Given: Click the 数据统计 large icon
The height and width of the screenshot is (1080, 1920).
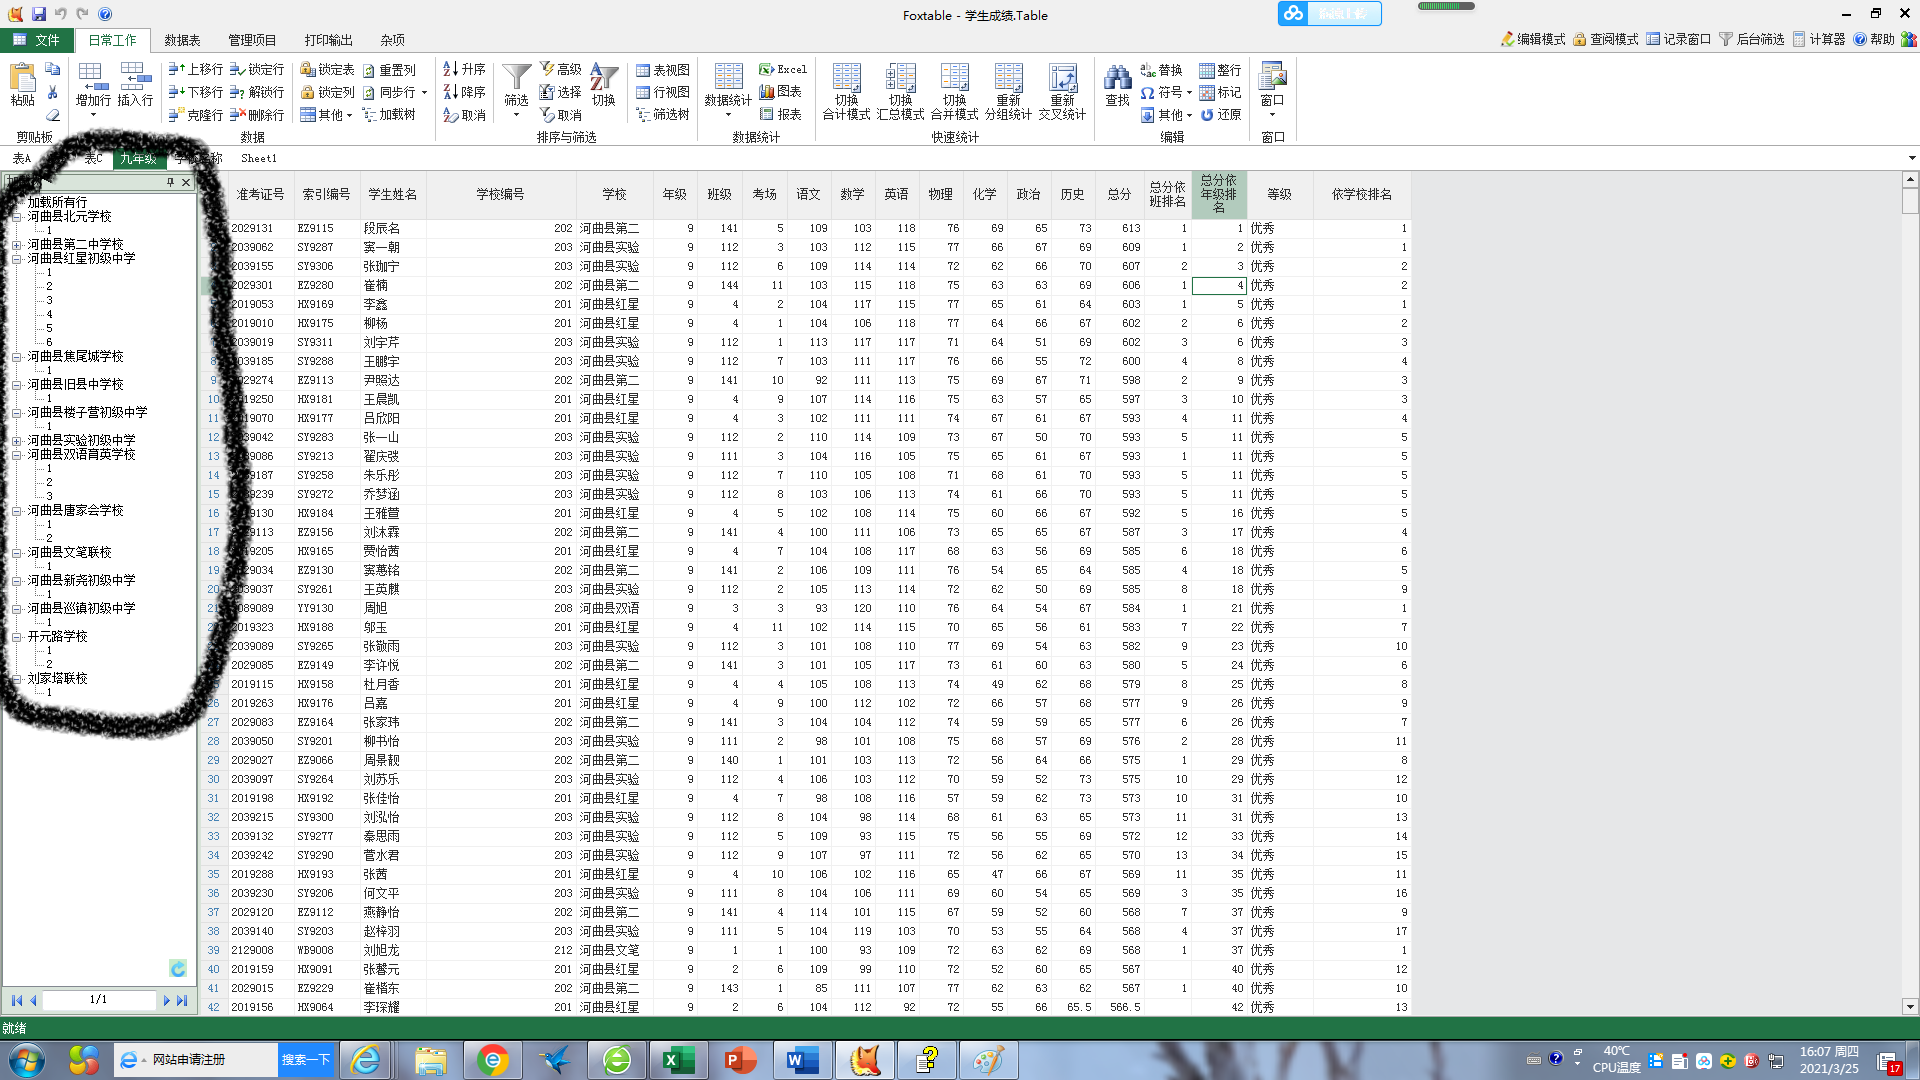Looking at the screenshot, I should pyautogui.click(x=728, y=84).
